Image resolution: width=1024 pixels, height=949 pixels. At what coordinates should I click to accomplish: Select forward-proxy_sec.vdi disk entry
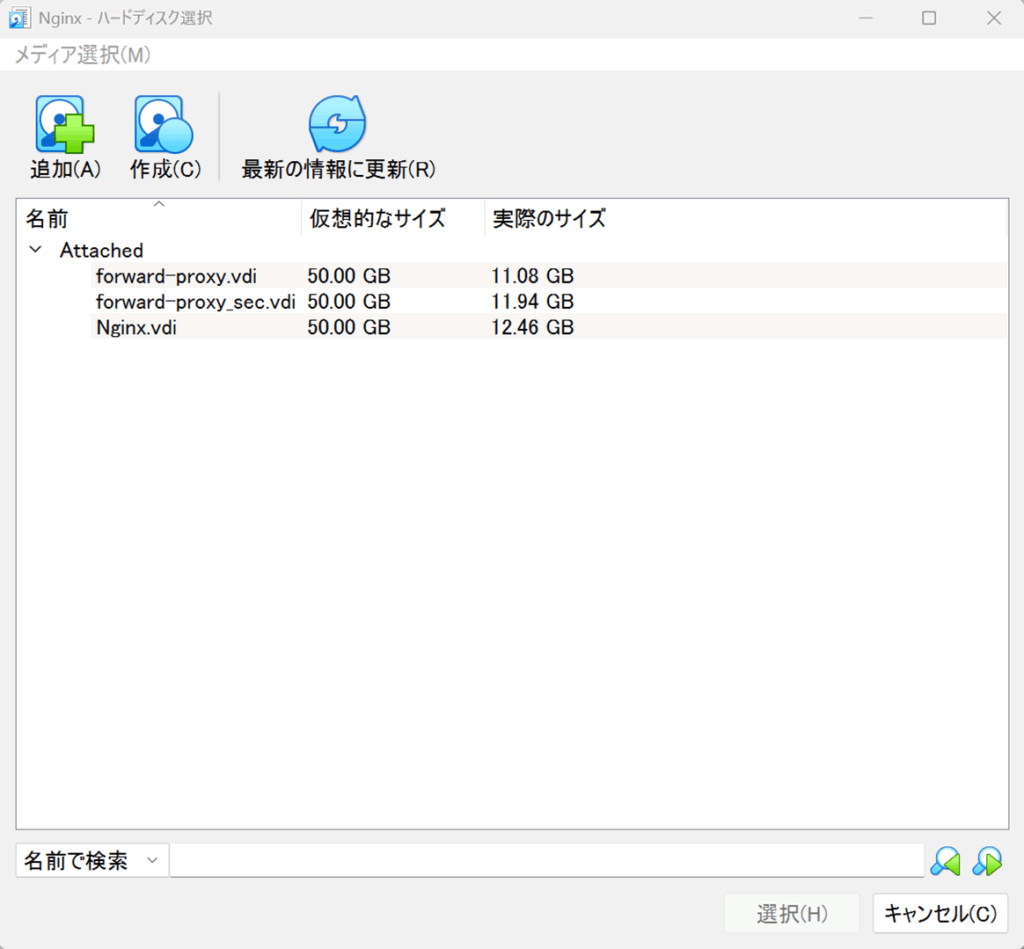(x=195, y=301)
